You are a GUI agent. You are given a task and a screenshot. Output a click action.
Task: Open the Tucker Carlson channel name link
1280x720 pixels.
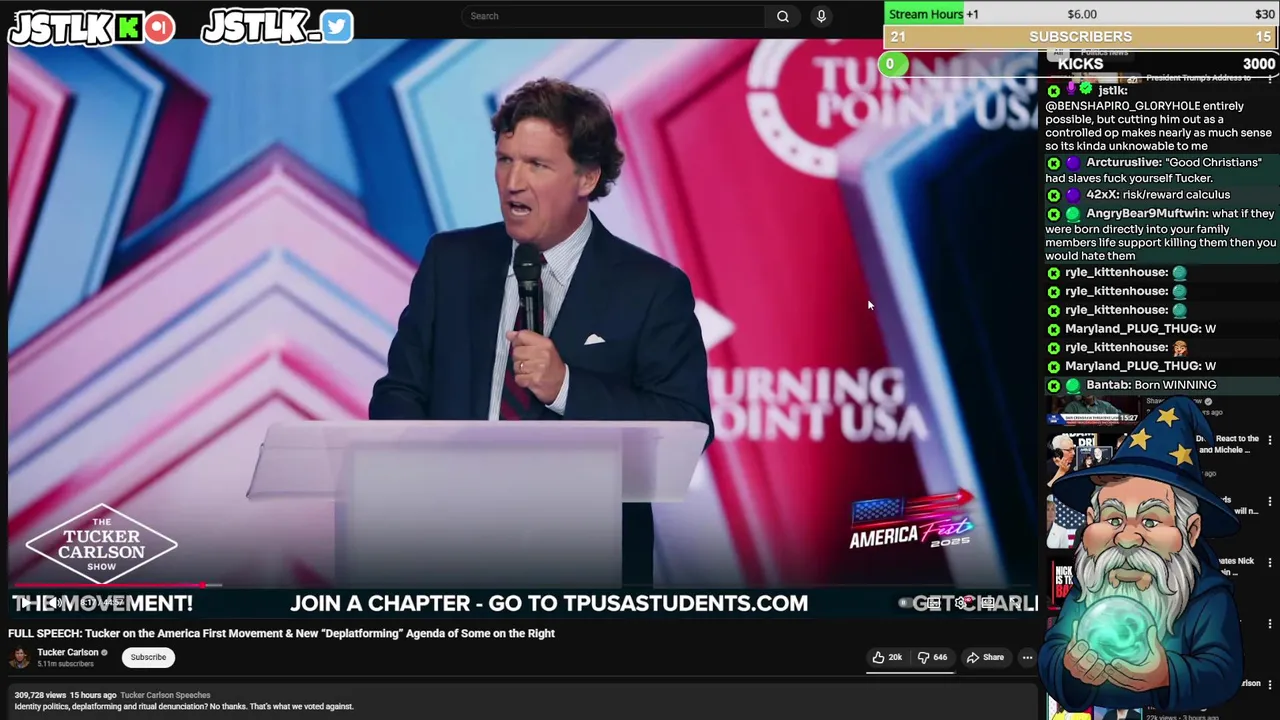(x=68, y=652)
